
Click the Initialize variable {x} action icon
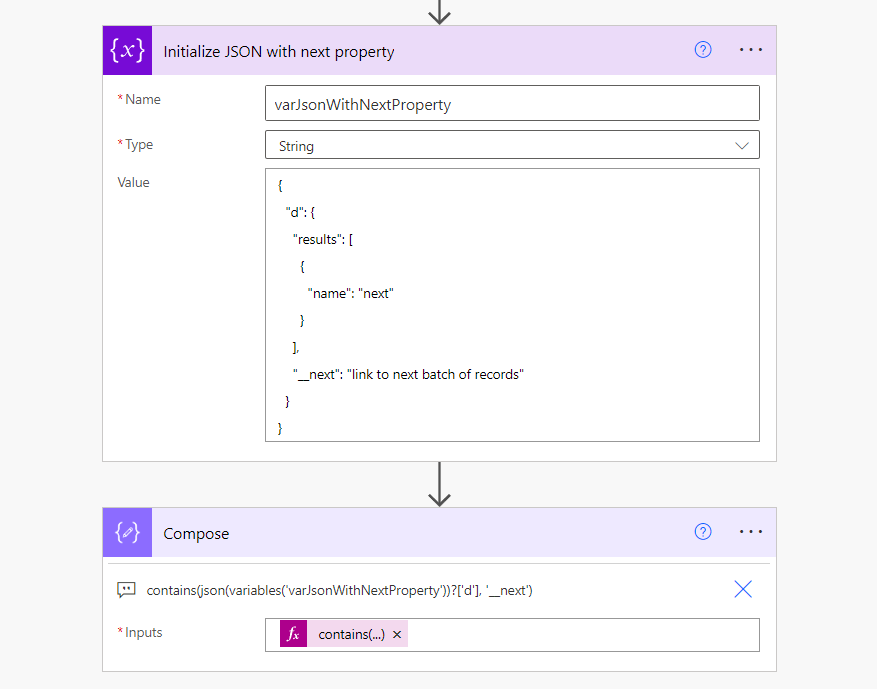[x=126, y=49]
